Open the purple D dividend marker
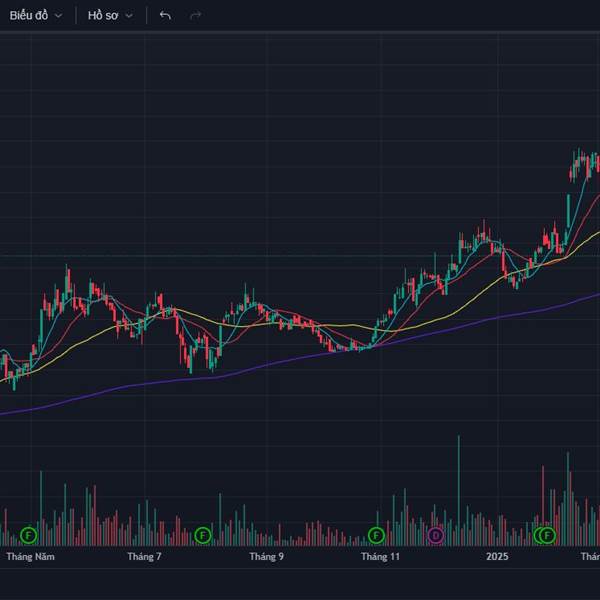Screen dimensions: 600x600 click(x=435, y=535)
